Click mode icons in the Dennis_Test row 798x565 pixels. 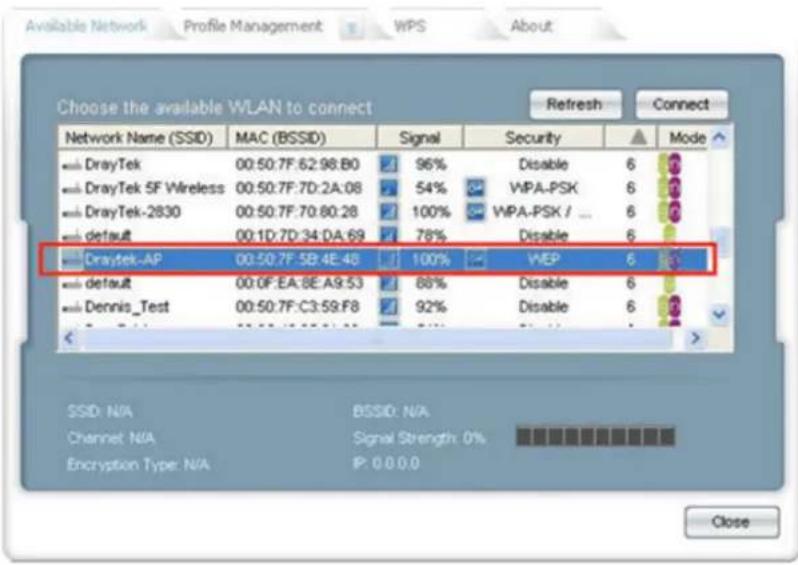click(x=670, y=307)
